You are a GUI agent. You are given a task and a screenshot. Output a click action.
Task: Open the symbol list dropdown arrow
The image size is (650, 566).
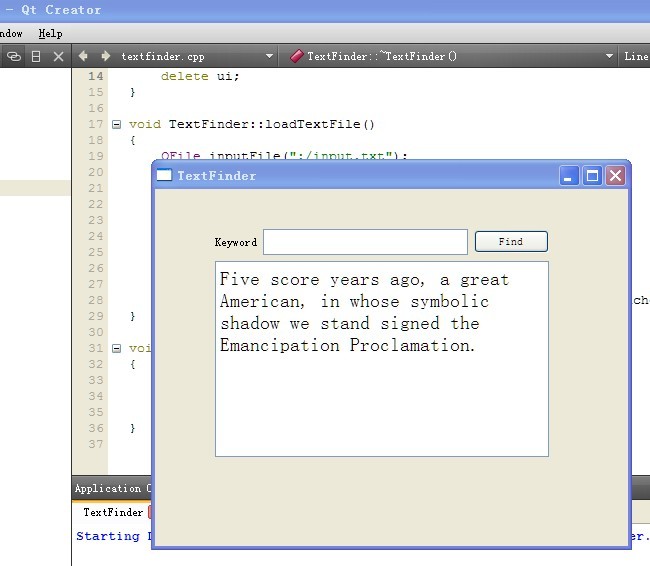(610, 57)
